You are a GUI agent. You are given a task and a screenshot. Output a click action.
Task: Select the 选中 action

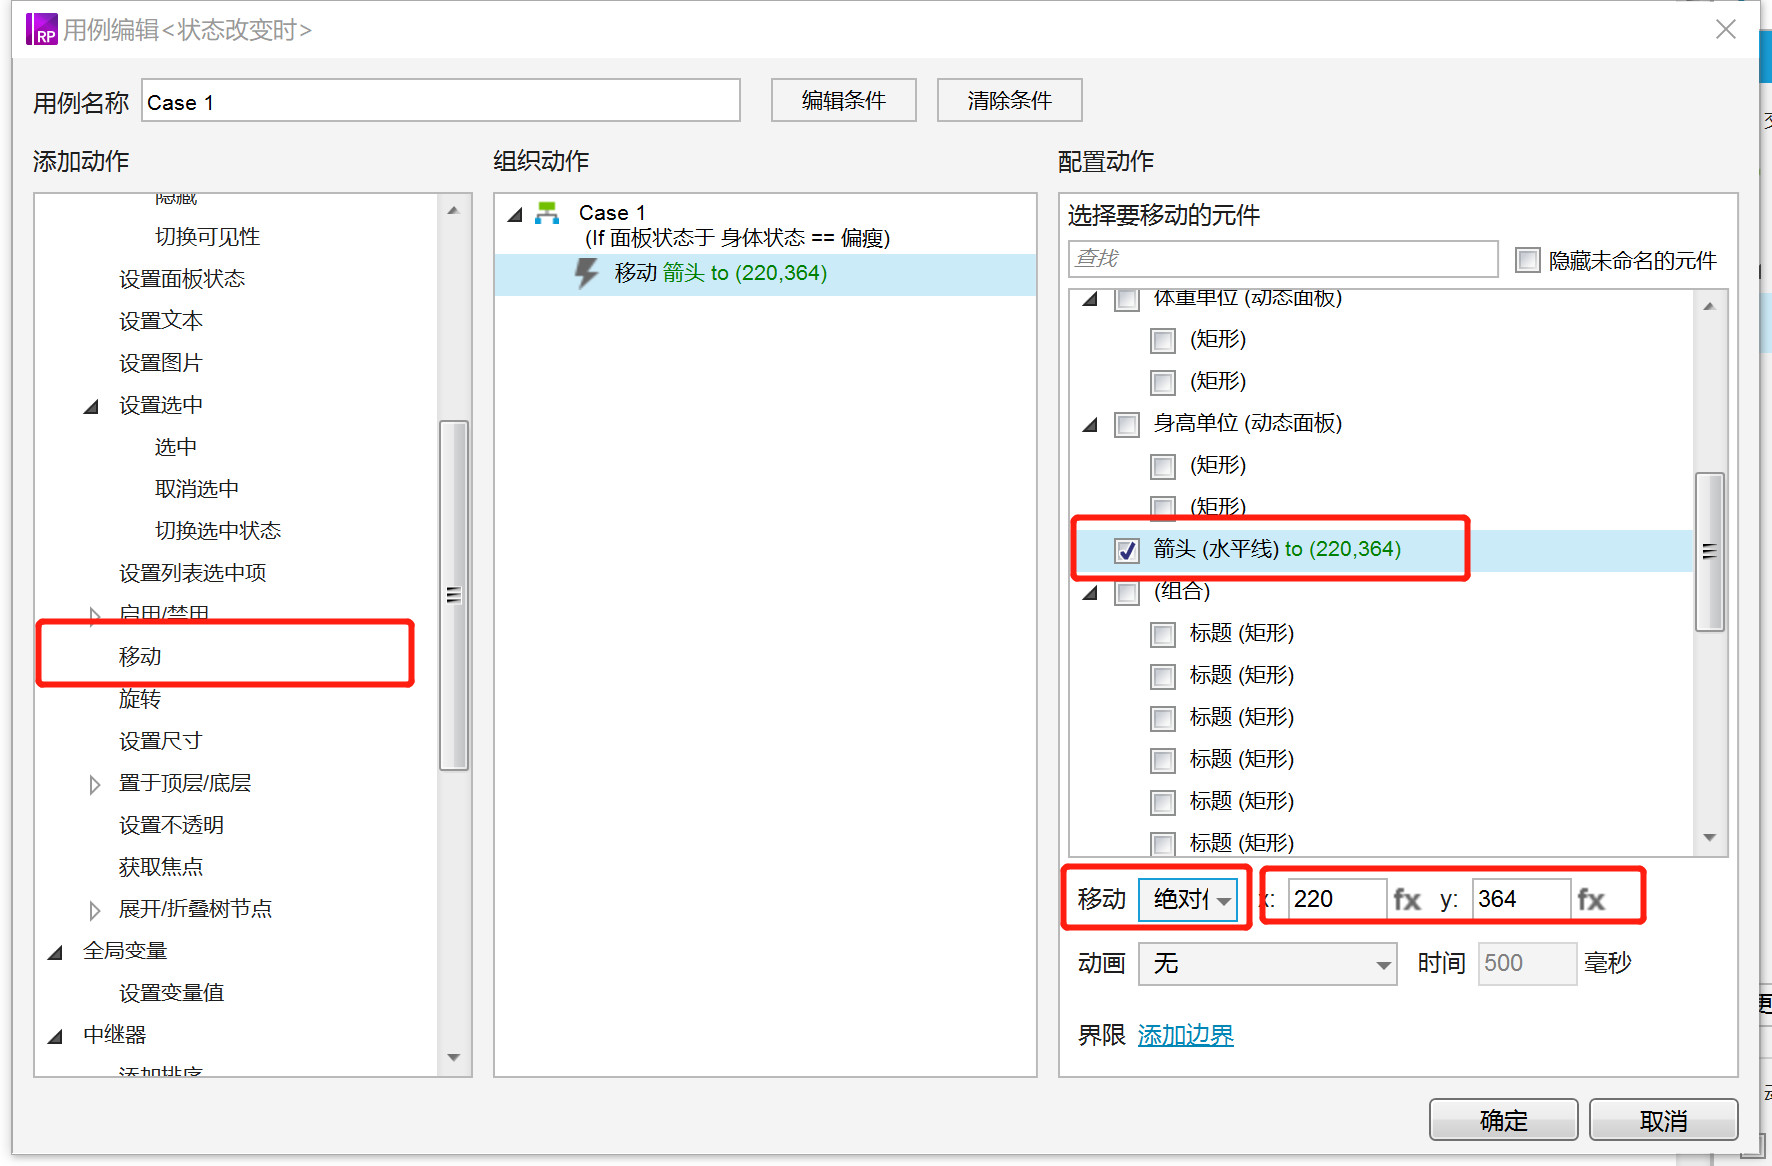[176, 447]
